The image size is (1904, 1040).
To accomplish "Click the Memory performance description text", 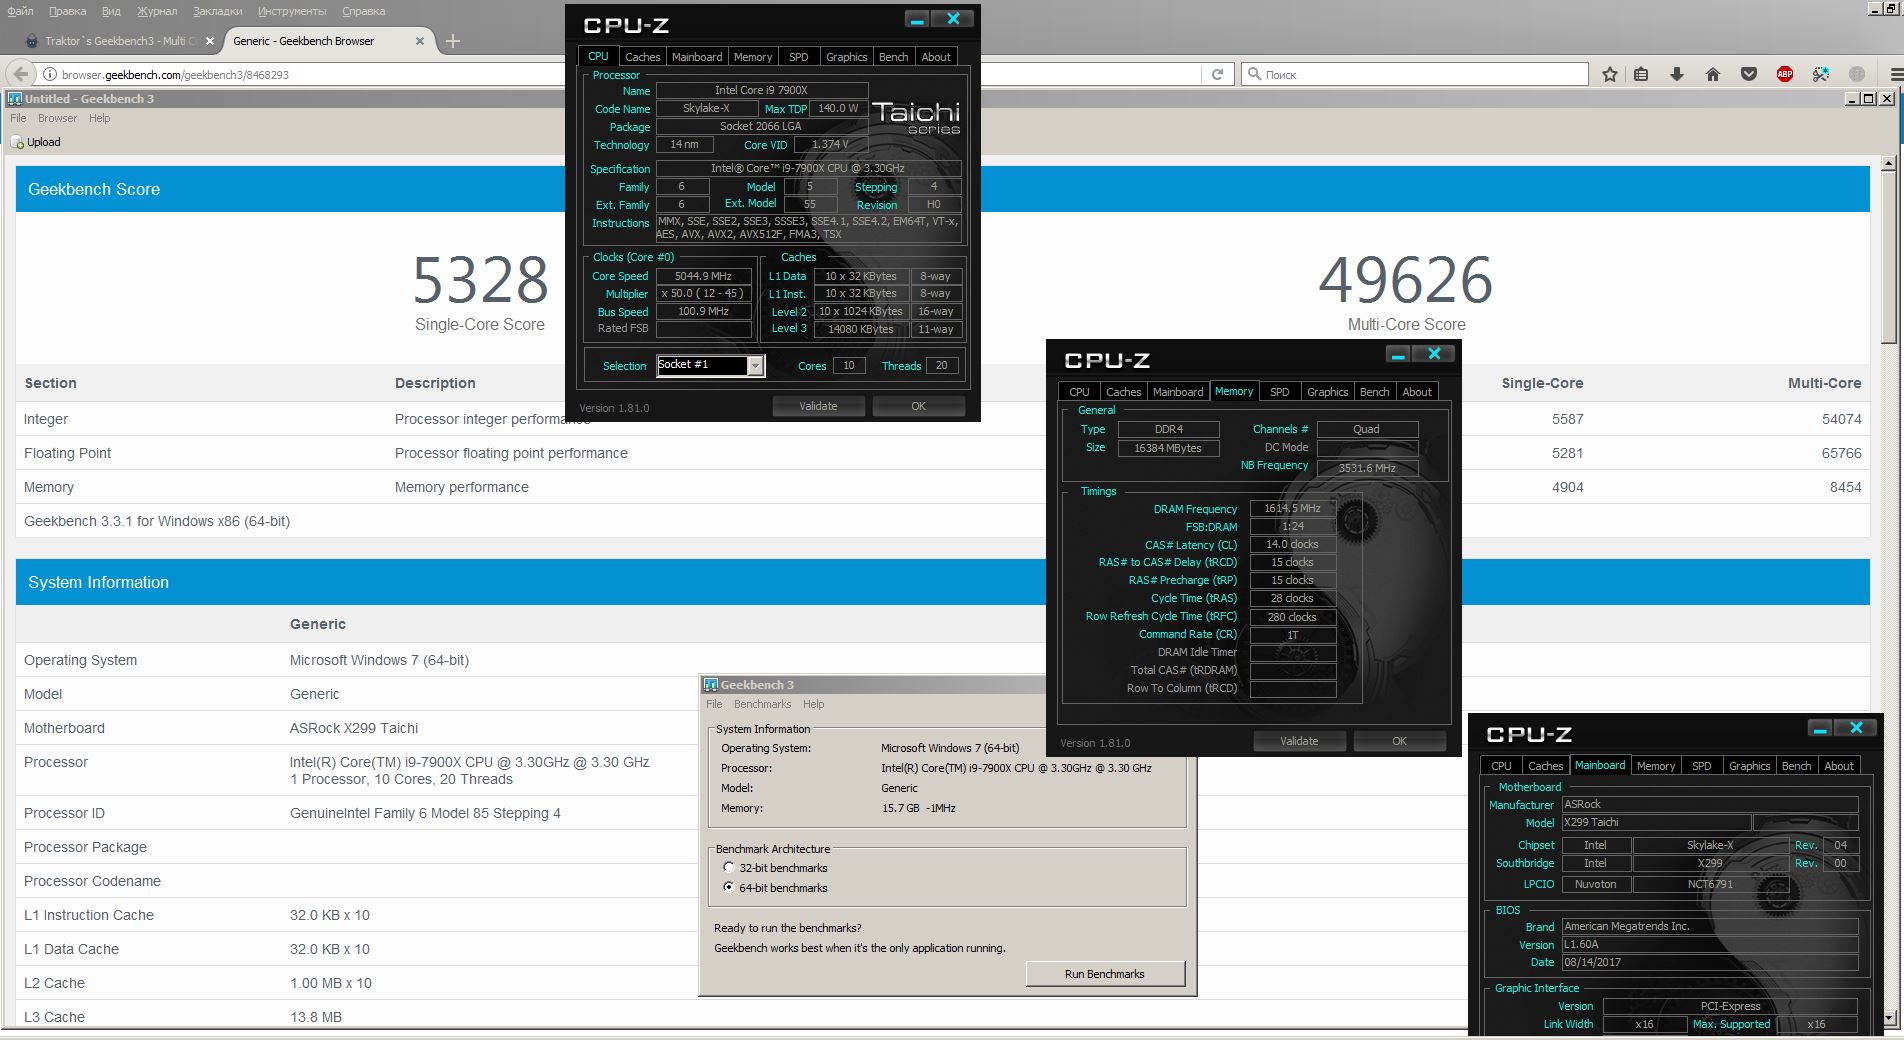I will click(x=462, y=487).
